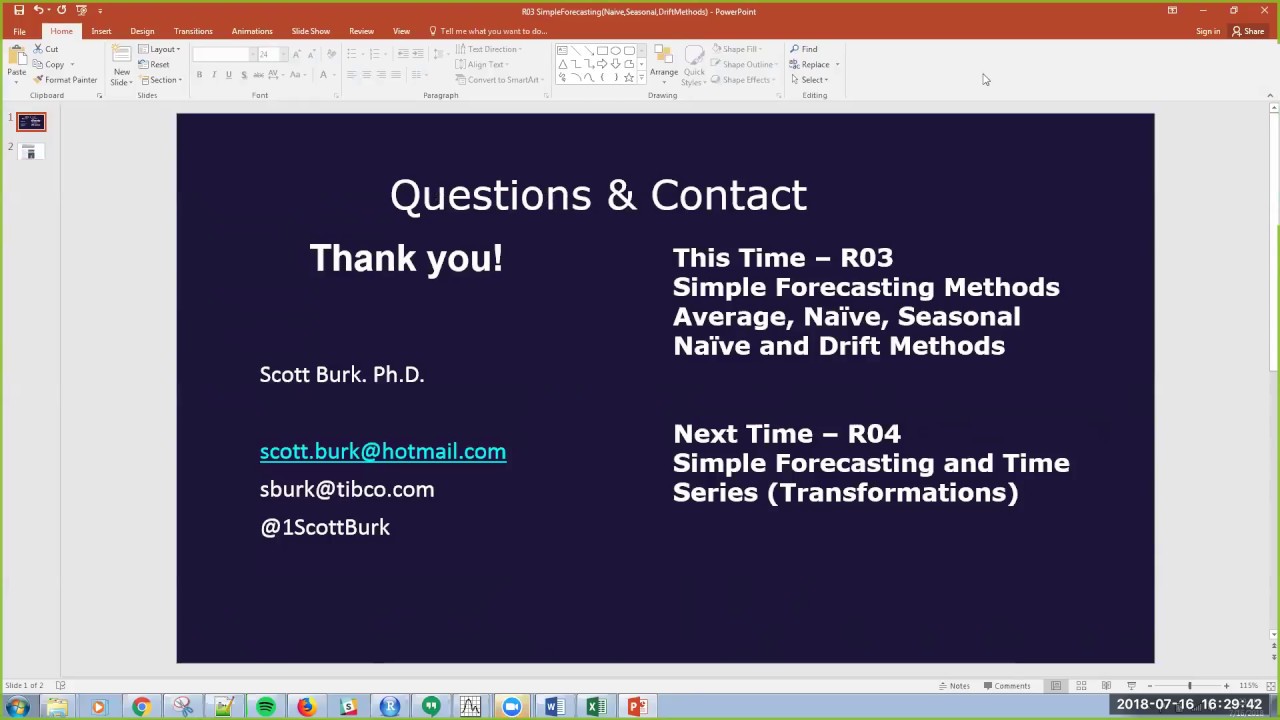Switch to the Slide Show tab
This screenshot has width=1280, height=720.
(x=311, y=31)
